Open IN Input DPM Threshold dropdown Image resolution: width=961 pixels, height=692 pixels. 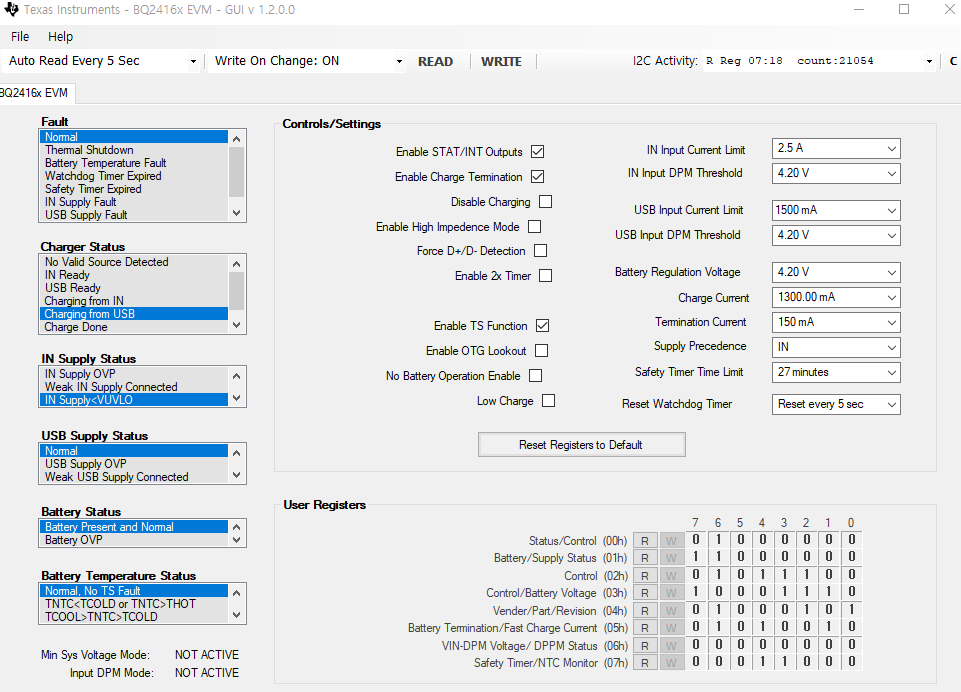point(836,173)
